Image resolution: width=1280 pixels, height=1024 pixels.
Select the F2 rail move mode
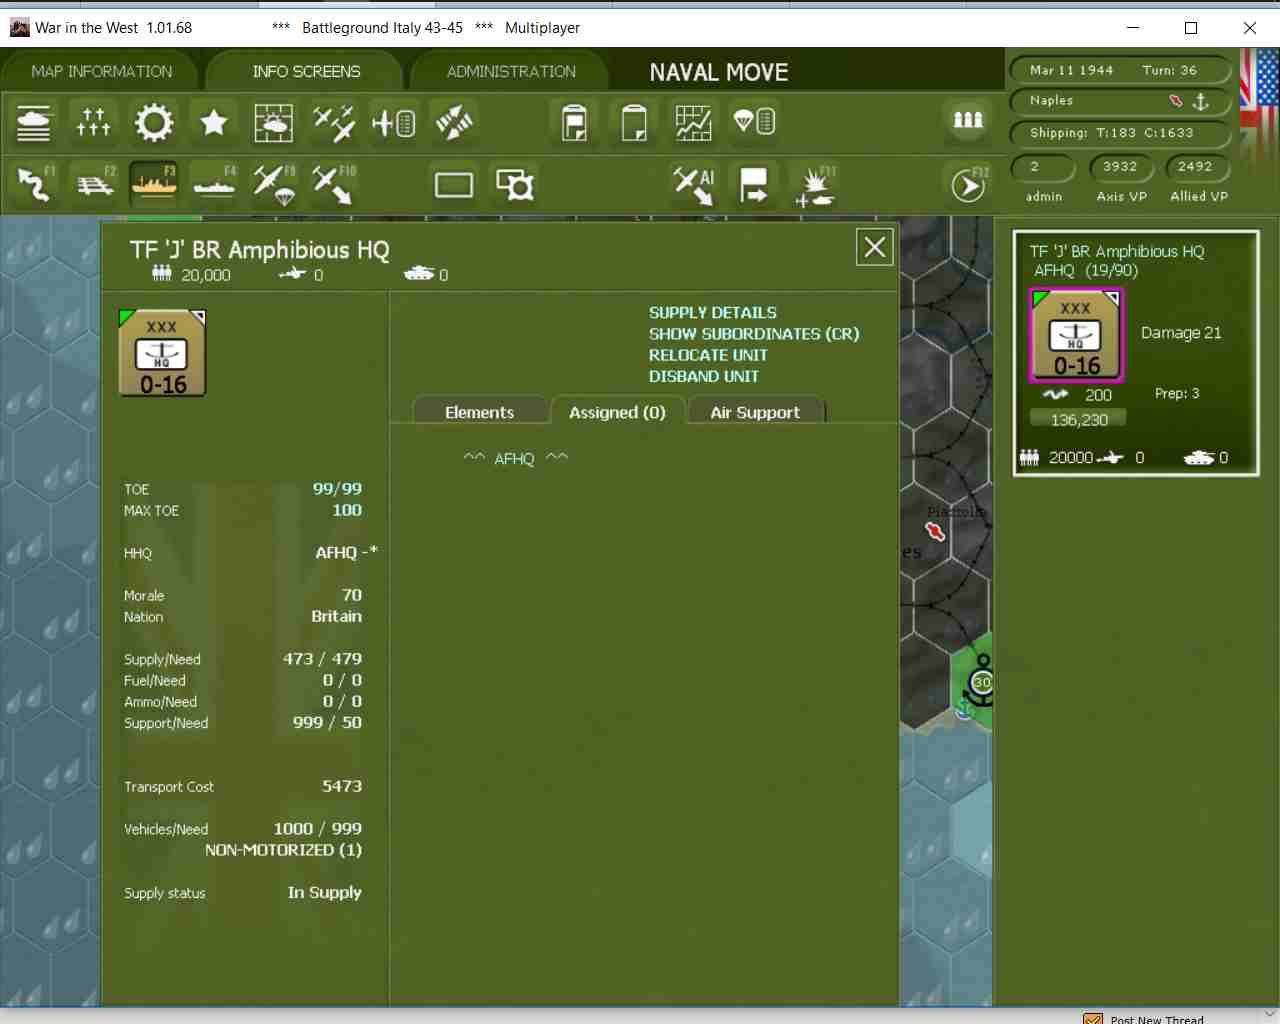pos(95,184)
